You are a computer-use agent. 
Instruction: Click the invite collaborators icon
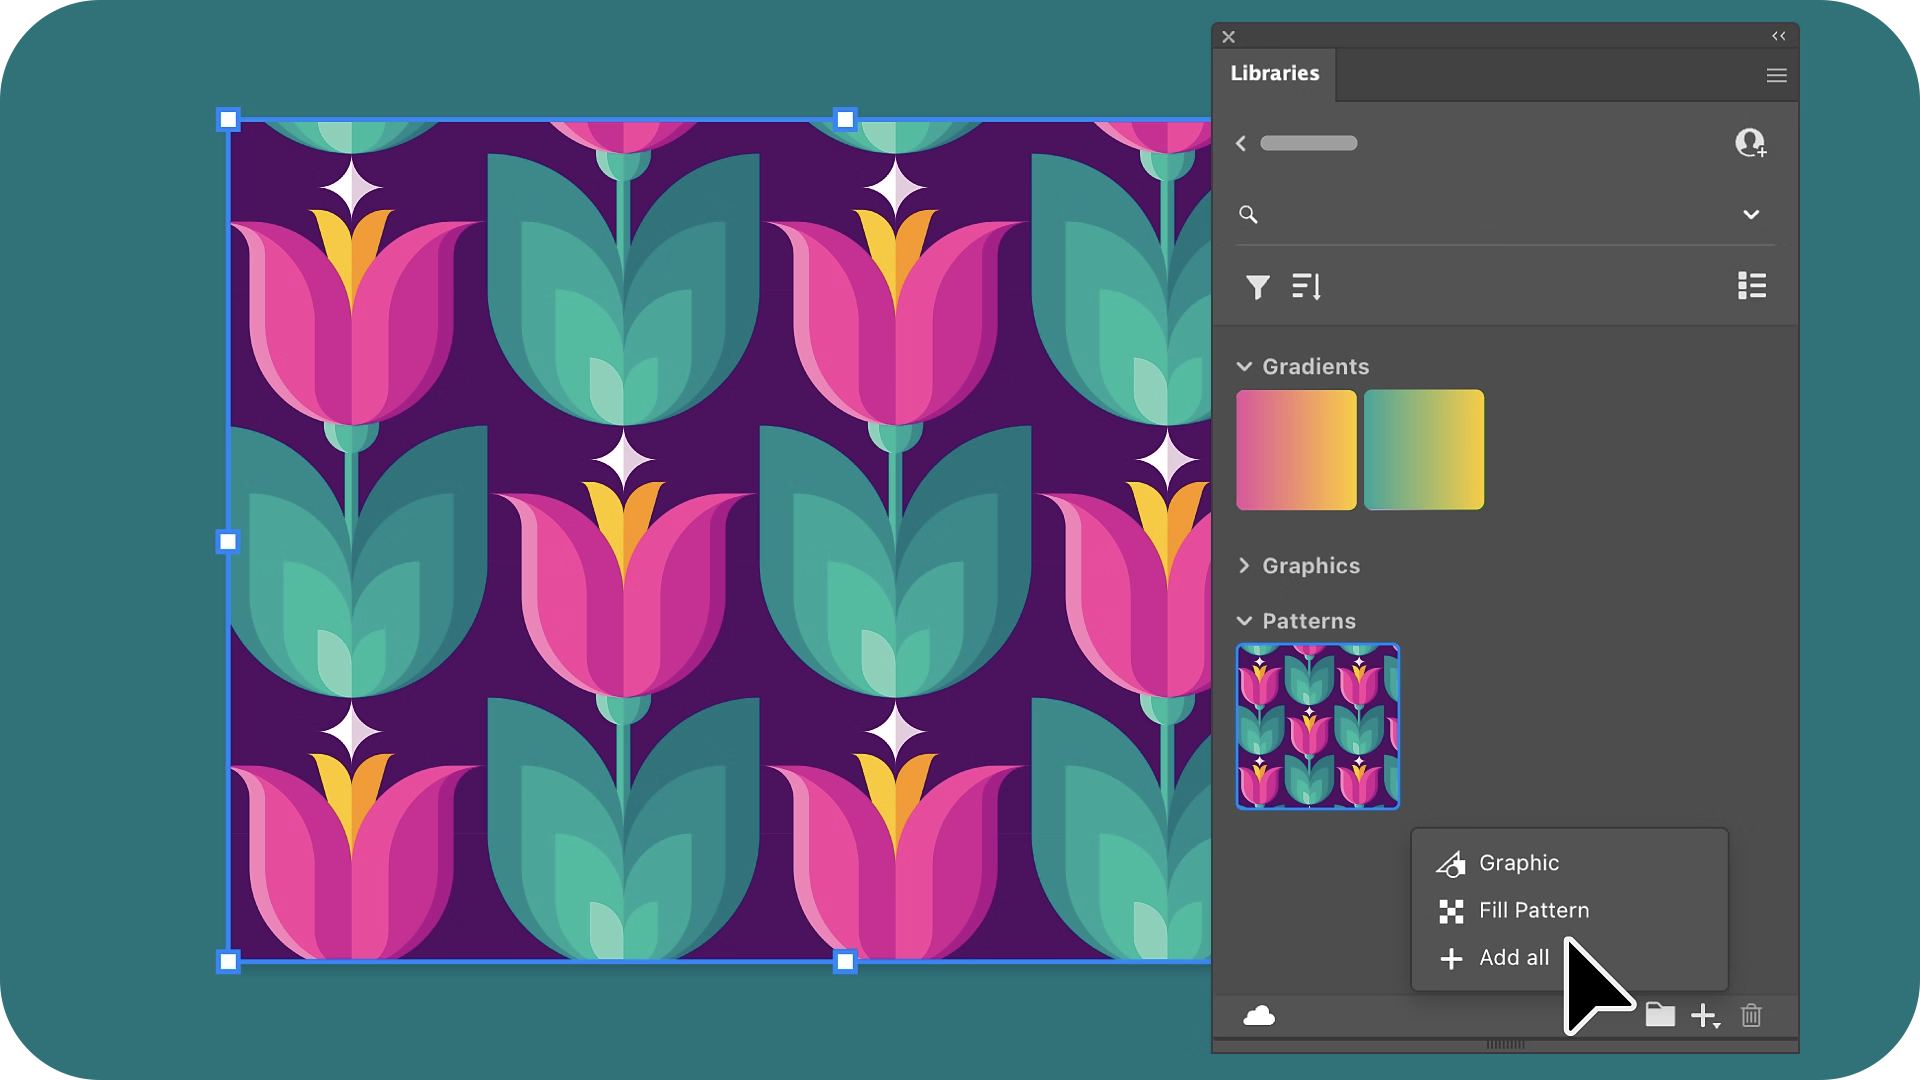[x=1751, y=144]
